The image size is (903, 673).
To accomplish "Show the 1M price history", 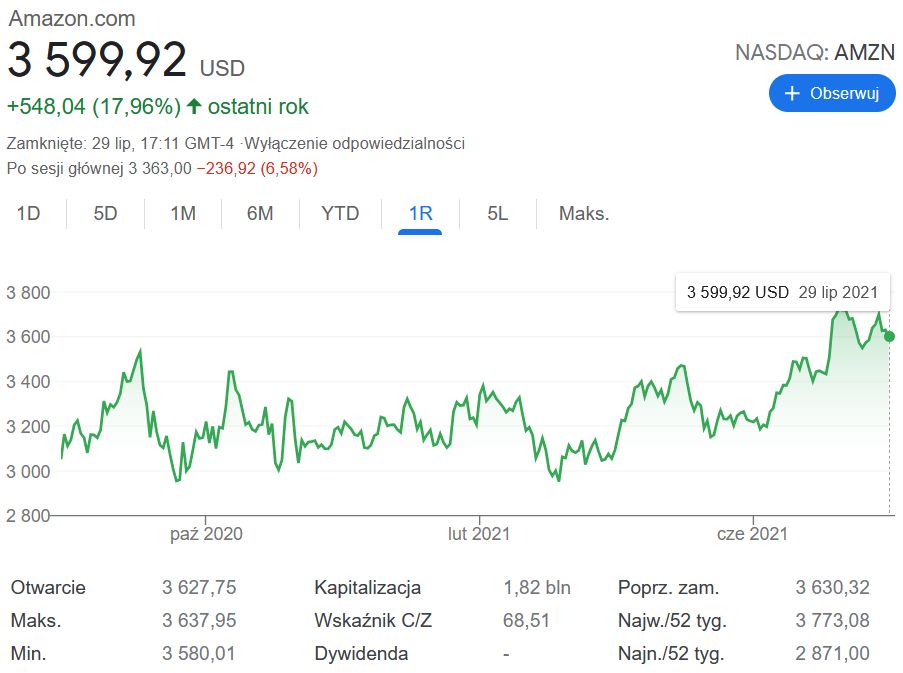I will tap(183, 213).
